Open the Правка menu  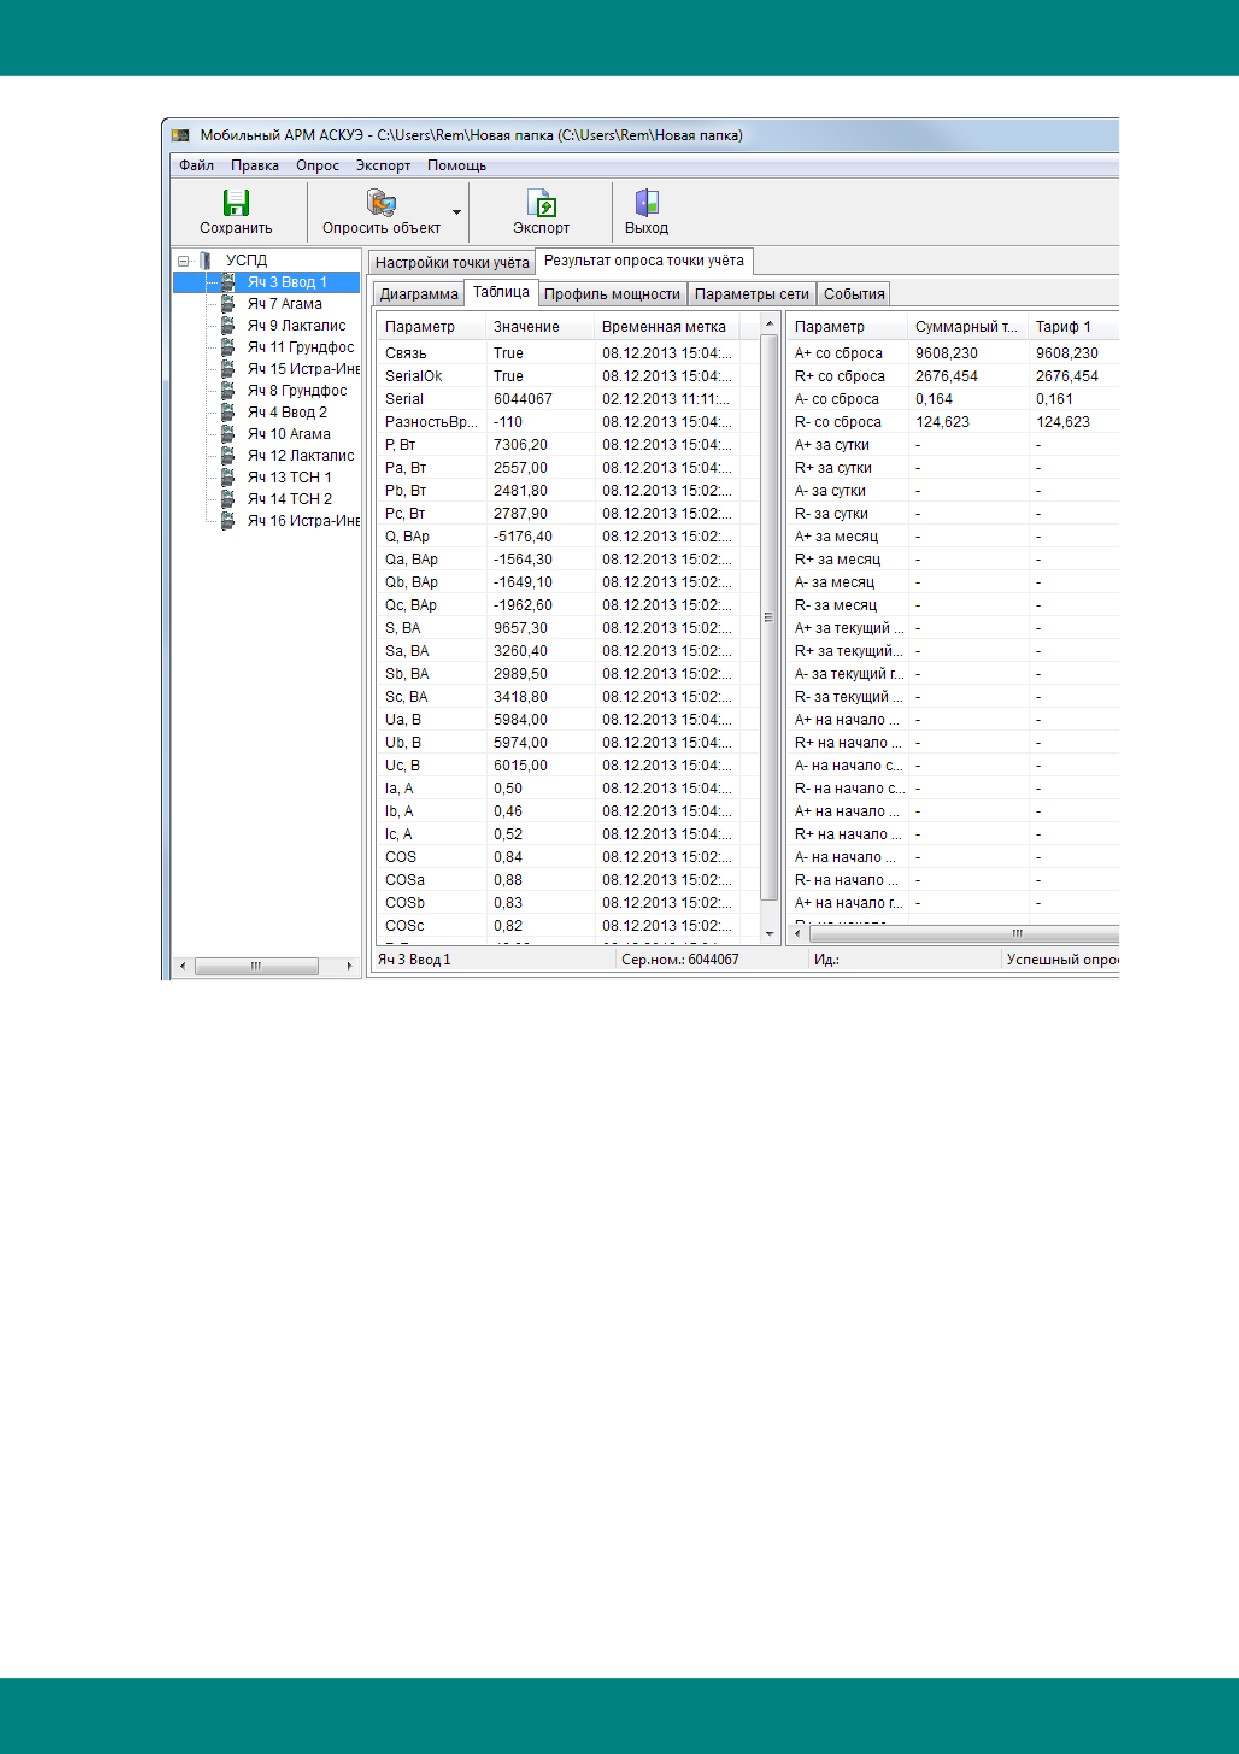point(255,165)
